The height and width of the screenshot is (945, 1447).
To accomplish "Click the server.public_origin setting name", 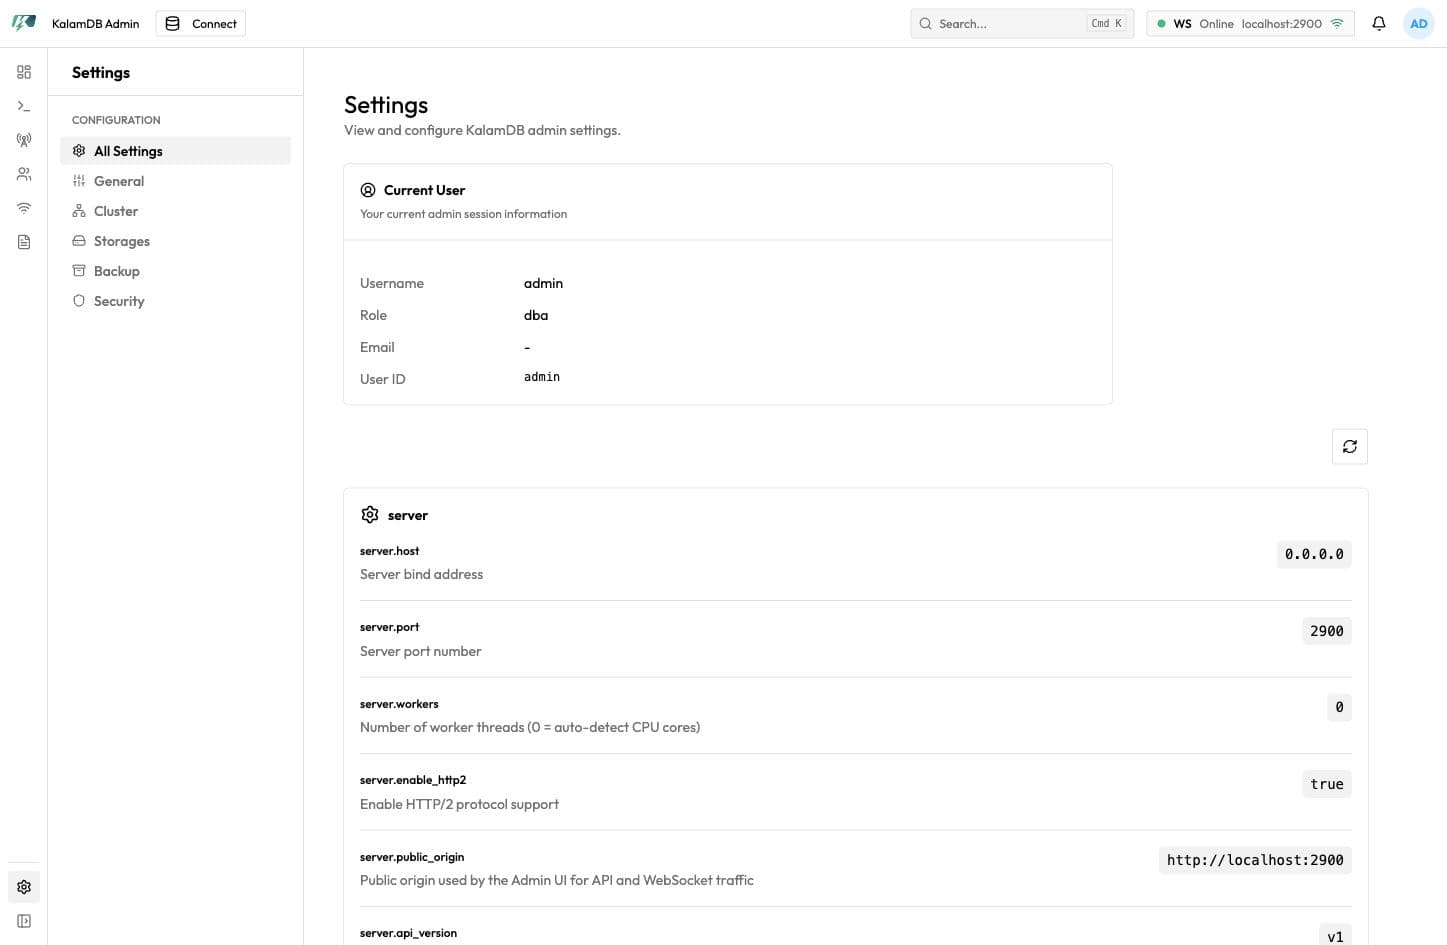I will [412, 857].
